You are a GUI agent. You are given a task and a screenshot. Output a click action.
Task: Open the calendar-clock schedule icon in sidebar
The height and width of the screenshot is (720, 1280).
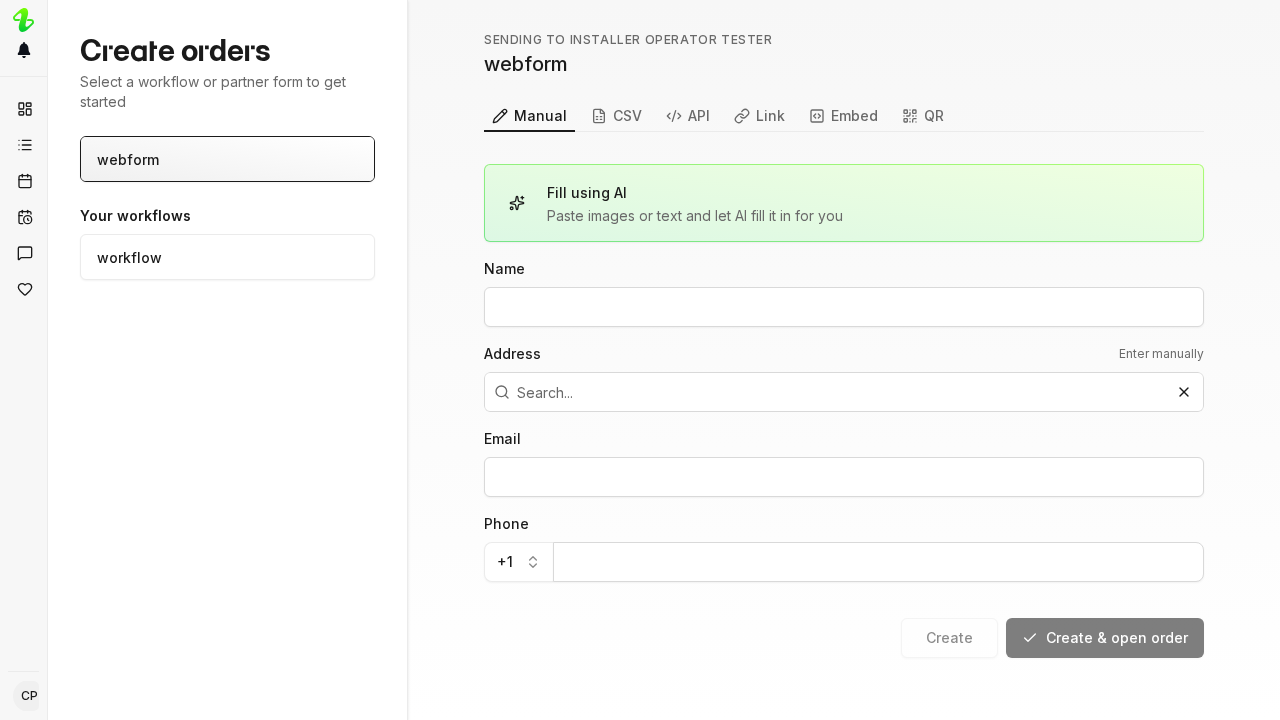click(x=25, y=217)
